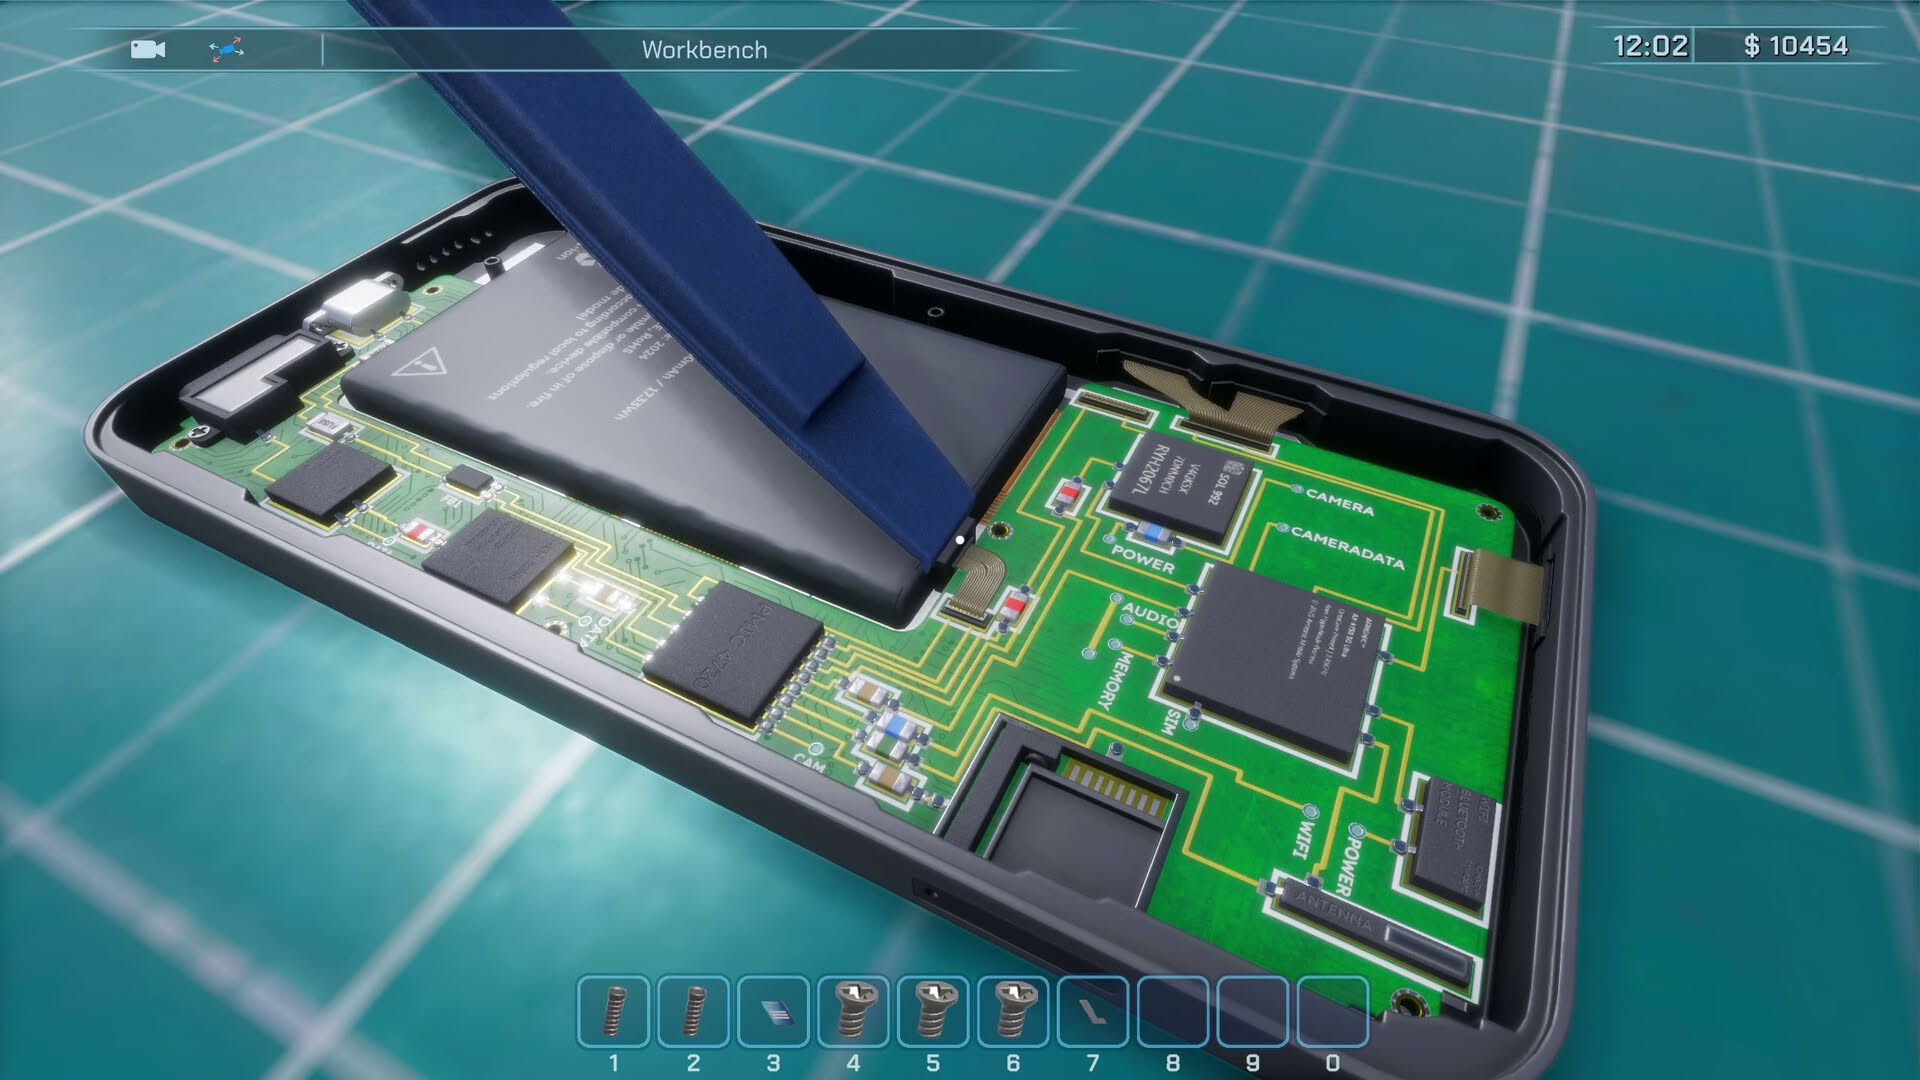Screen dimensions: 1920x1080
Task: Select the Phillips screw in slot 6
Action: (1013, 1012)
